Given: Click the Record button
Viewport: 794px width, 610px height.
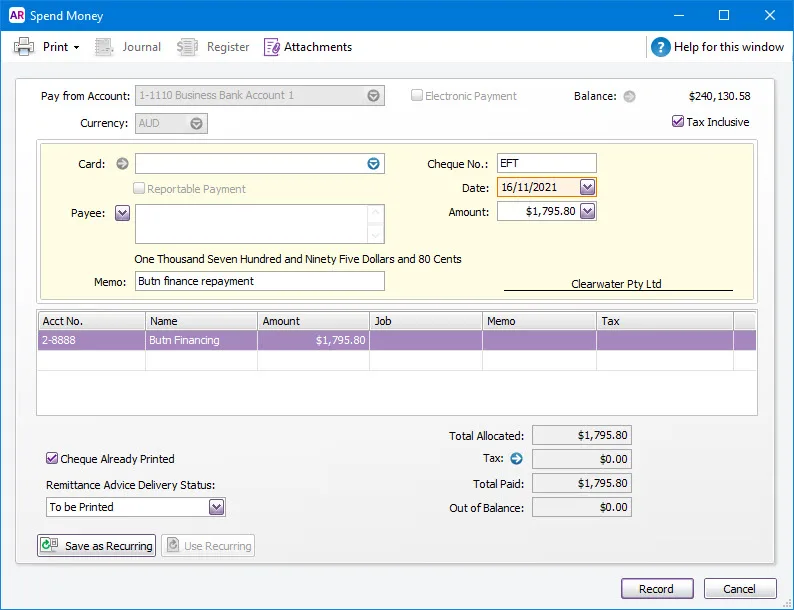Looking at the screenshot, I should coord(657,589).
